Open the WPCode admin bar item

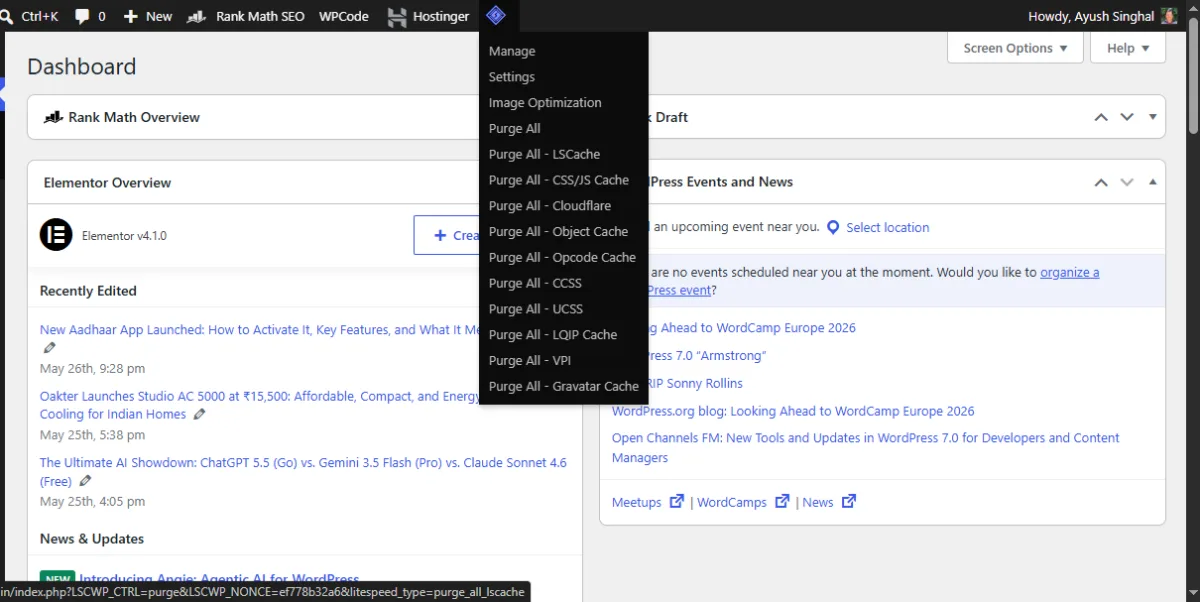click(x=344, y=16)
